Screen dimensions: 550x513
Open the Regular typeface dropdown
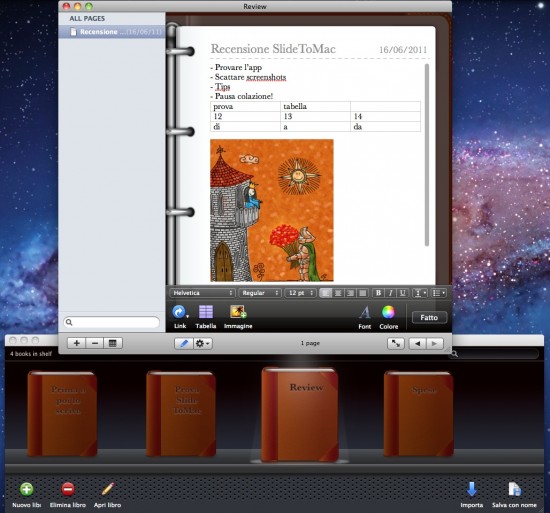[259, 293]
